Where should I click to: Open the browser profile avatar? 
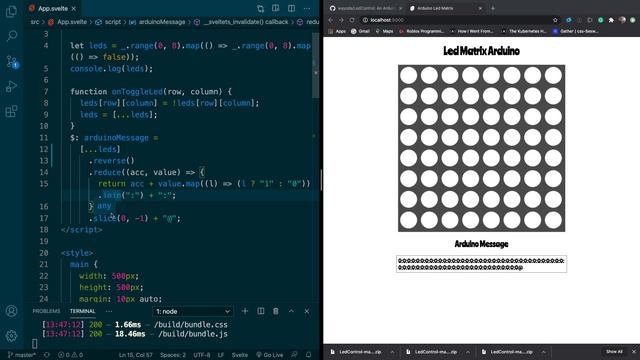tap(622, 20)
